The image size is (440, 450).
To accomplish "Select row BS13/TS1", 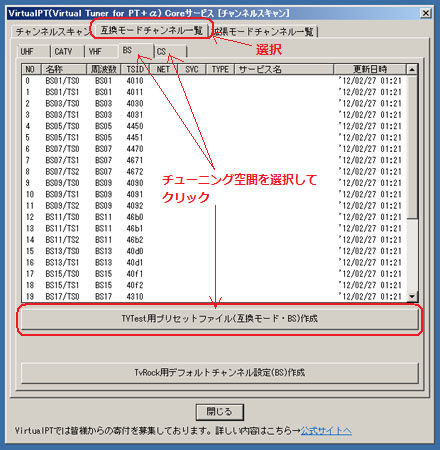I will pyautogui.click(x=214, y=262).
